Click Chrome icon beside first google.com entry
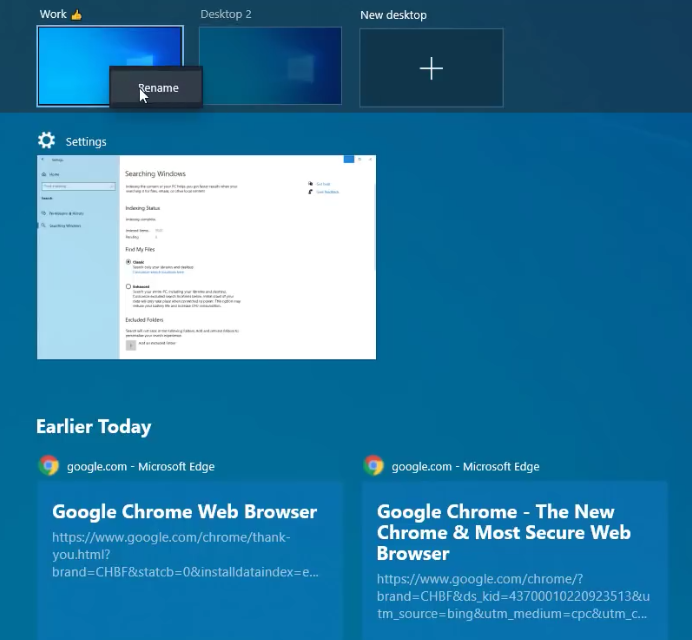This screenshot has height=640, width=692. [49, 466]
